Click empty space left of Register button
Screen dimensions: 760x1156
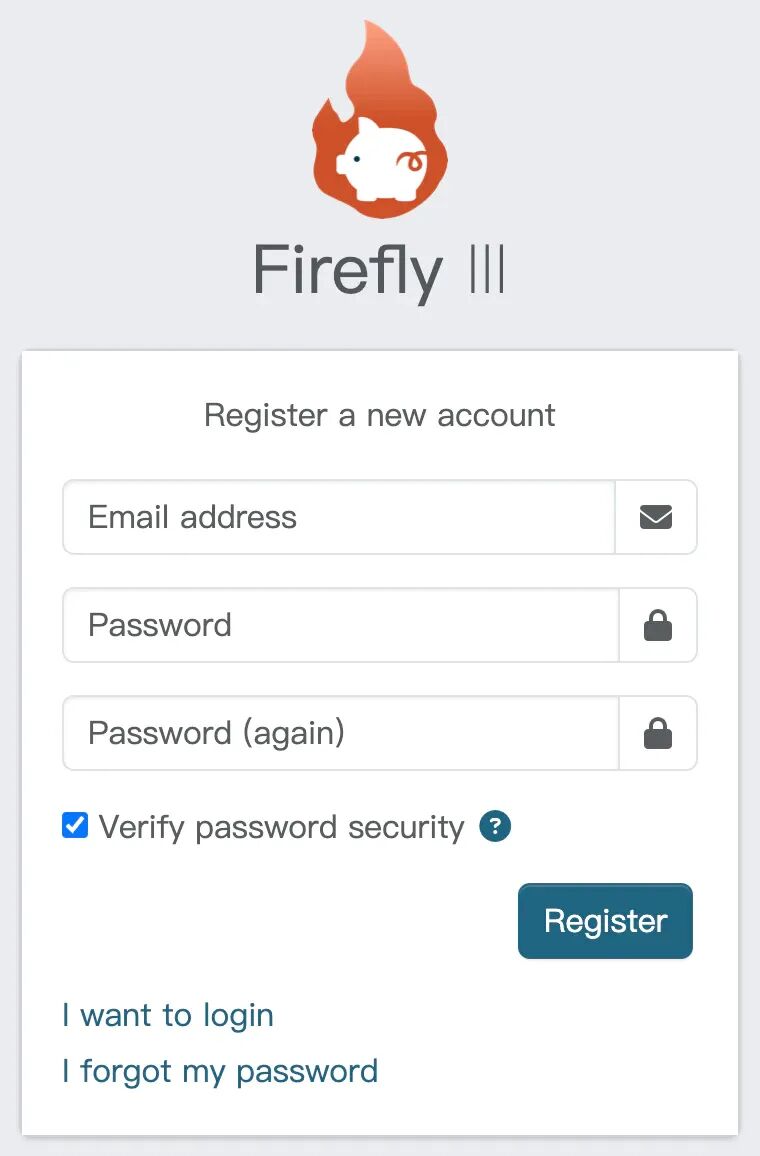(287, 921)
